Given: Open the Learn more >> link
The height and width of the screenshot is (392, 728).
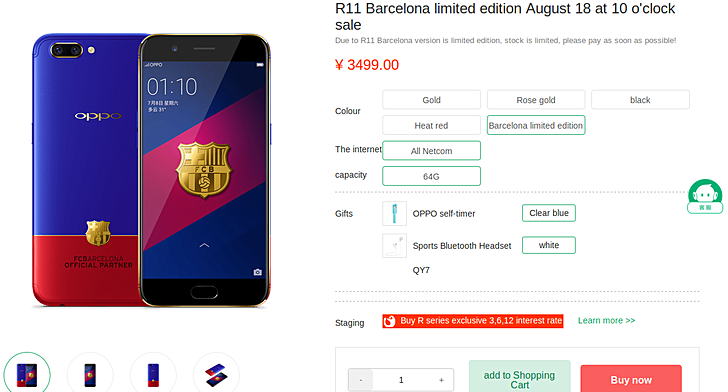Looking at the screenshot, I should [606, 320].
